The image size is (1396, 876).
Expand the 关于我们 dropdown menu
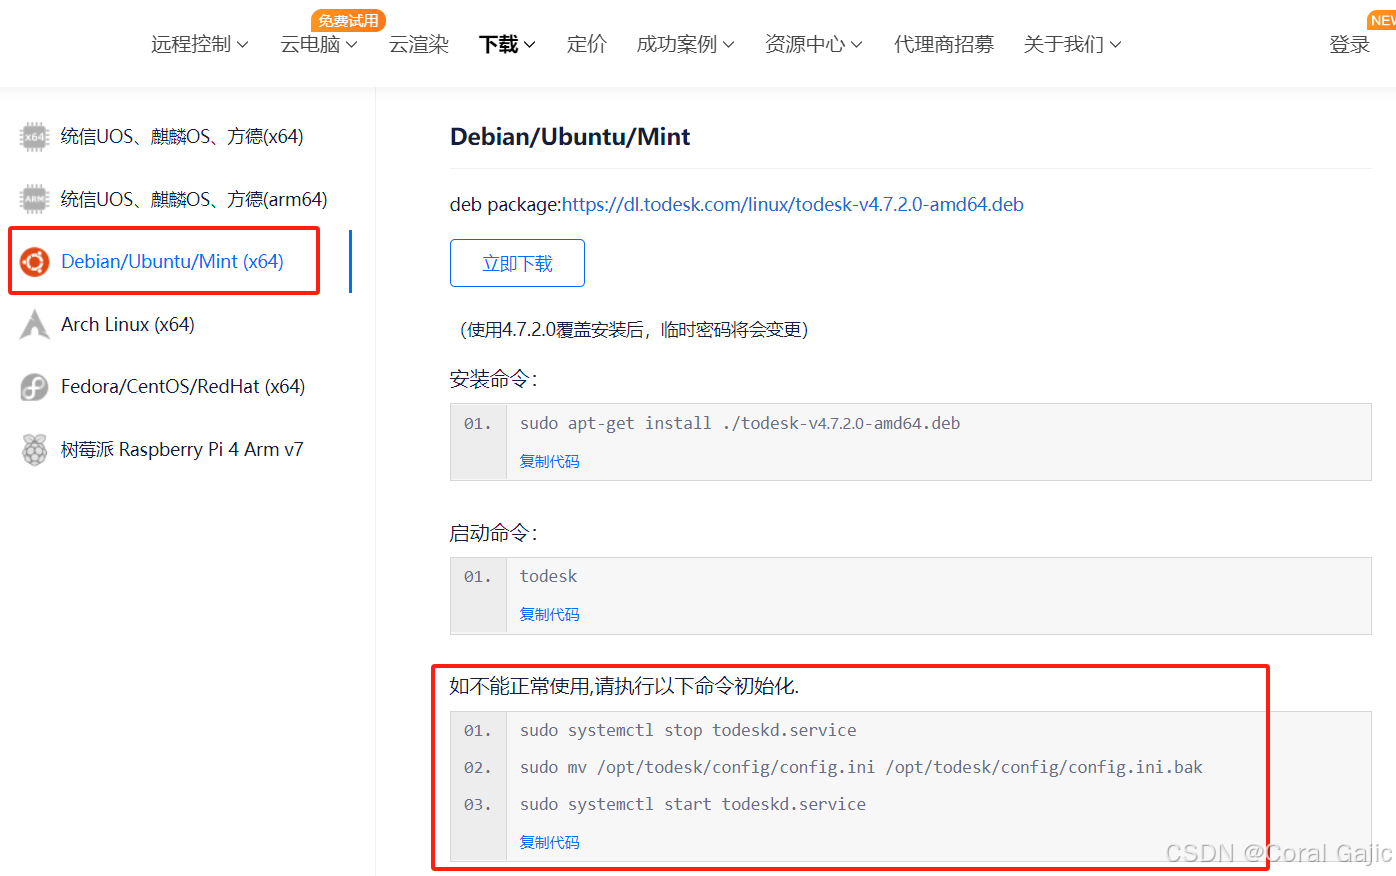pos(1073,44)
